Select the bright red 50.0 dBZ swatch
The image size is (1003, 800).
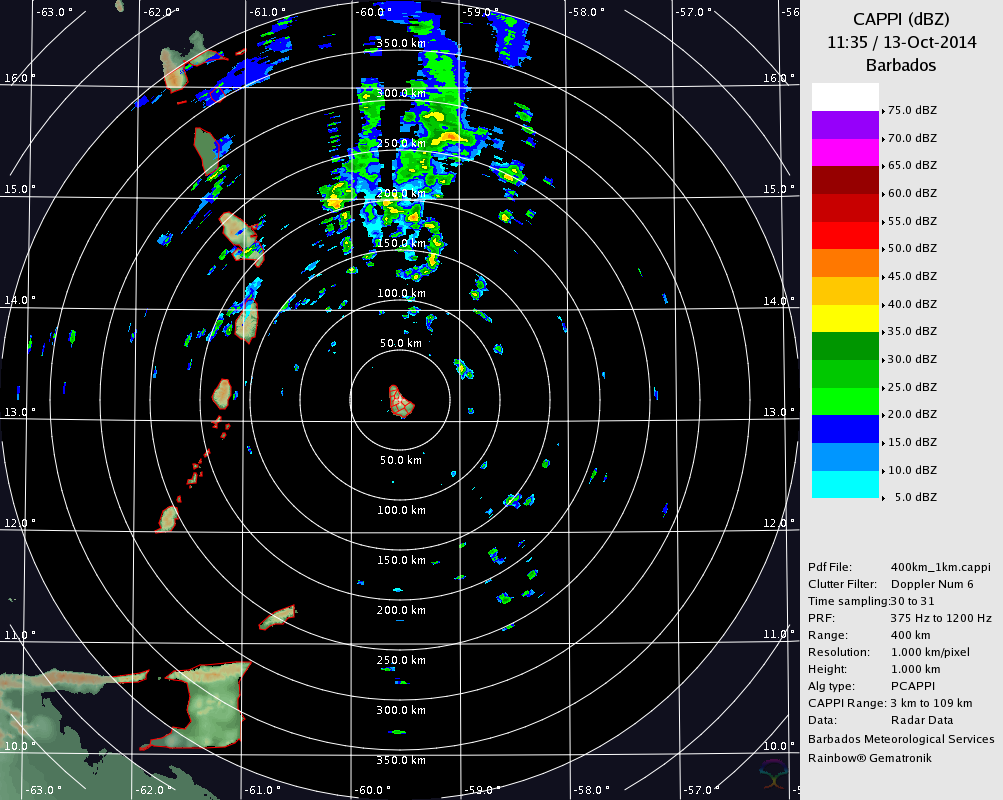(845, 235)
